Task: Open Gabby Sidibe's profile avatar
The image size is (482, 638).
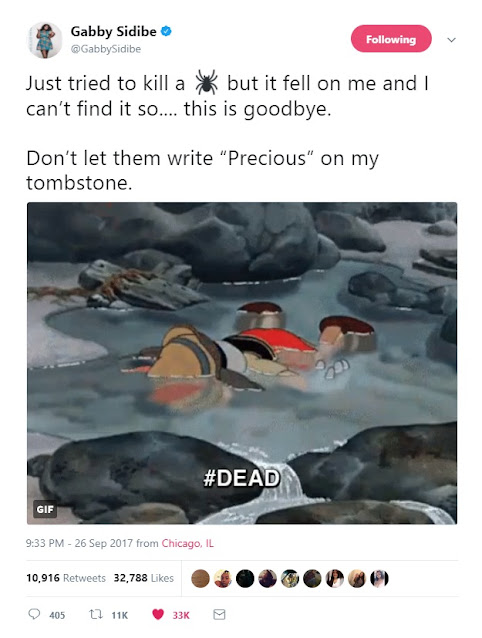Action: 45,40
